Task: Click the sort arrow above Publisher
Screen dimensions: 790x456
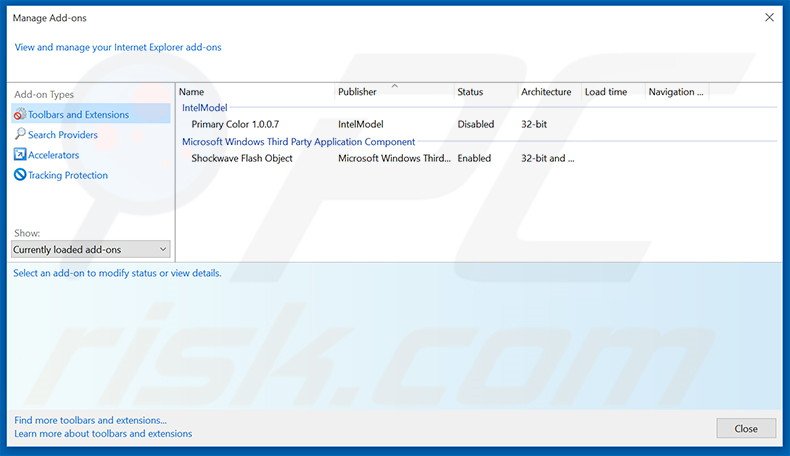Action: point(394,86)
